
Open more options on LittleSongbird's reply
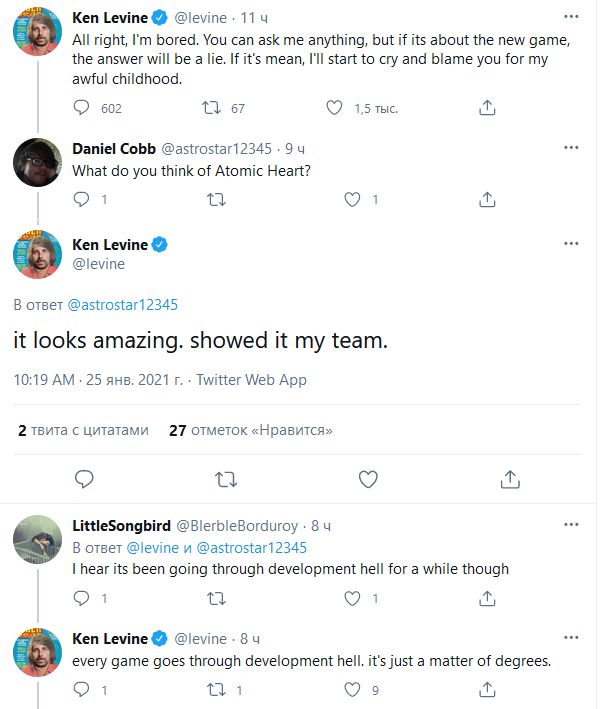571,526
